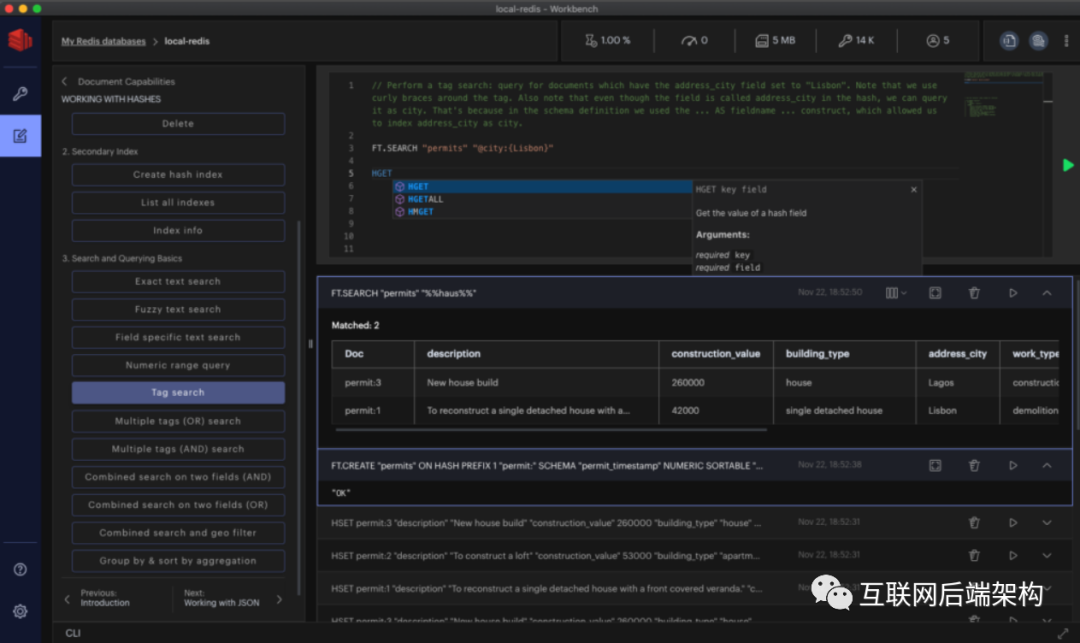Click Fuzzy text search button

pos(178,310)
